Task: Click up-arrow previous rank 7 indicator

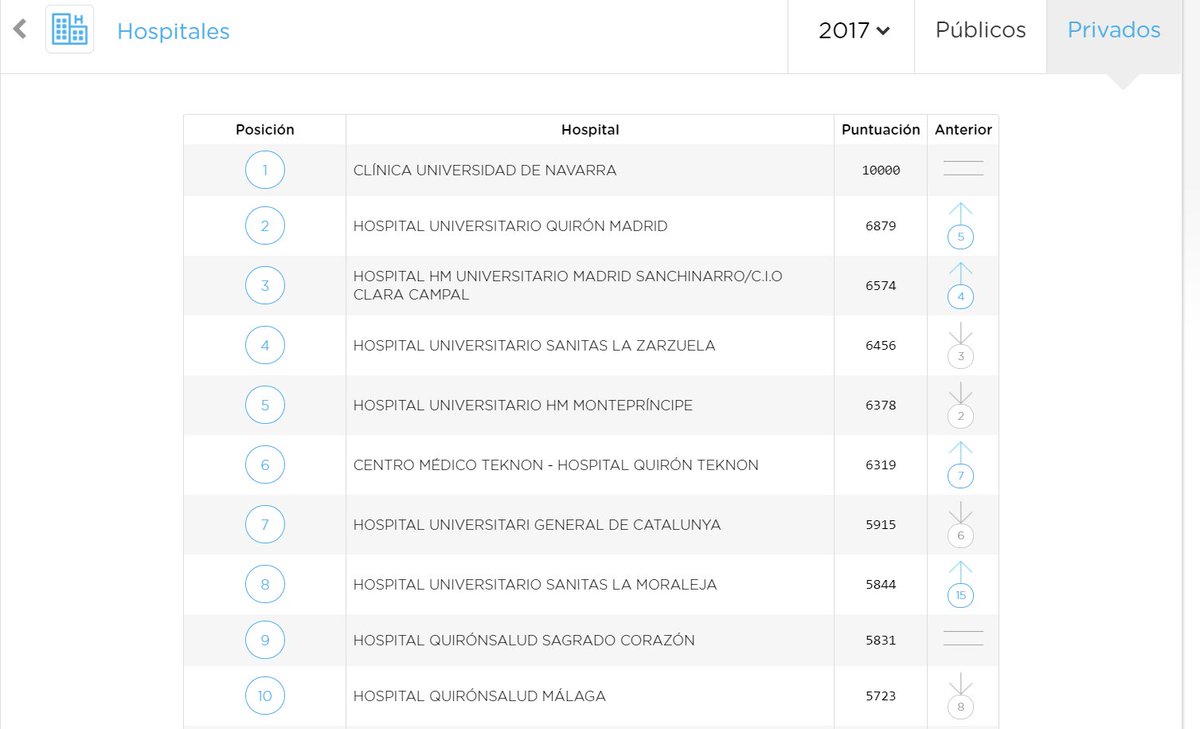Action: click(x=960, y=465)
